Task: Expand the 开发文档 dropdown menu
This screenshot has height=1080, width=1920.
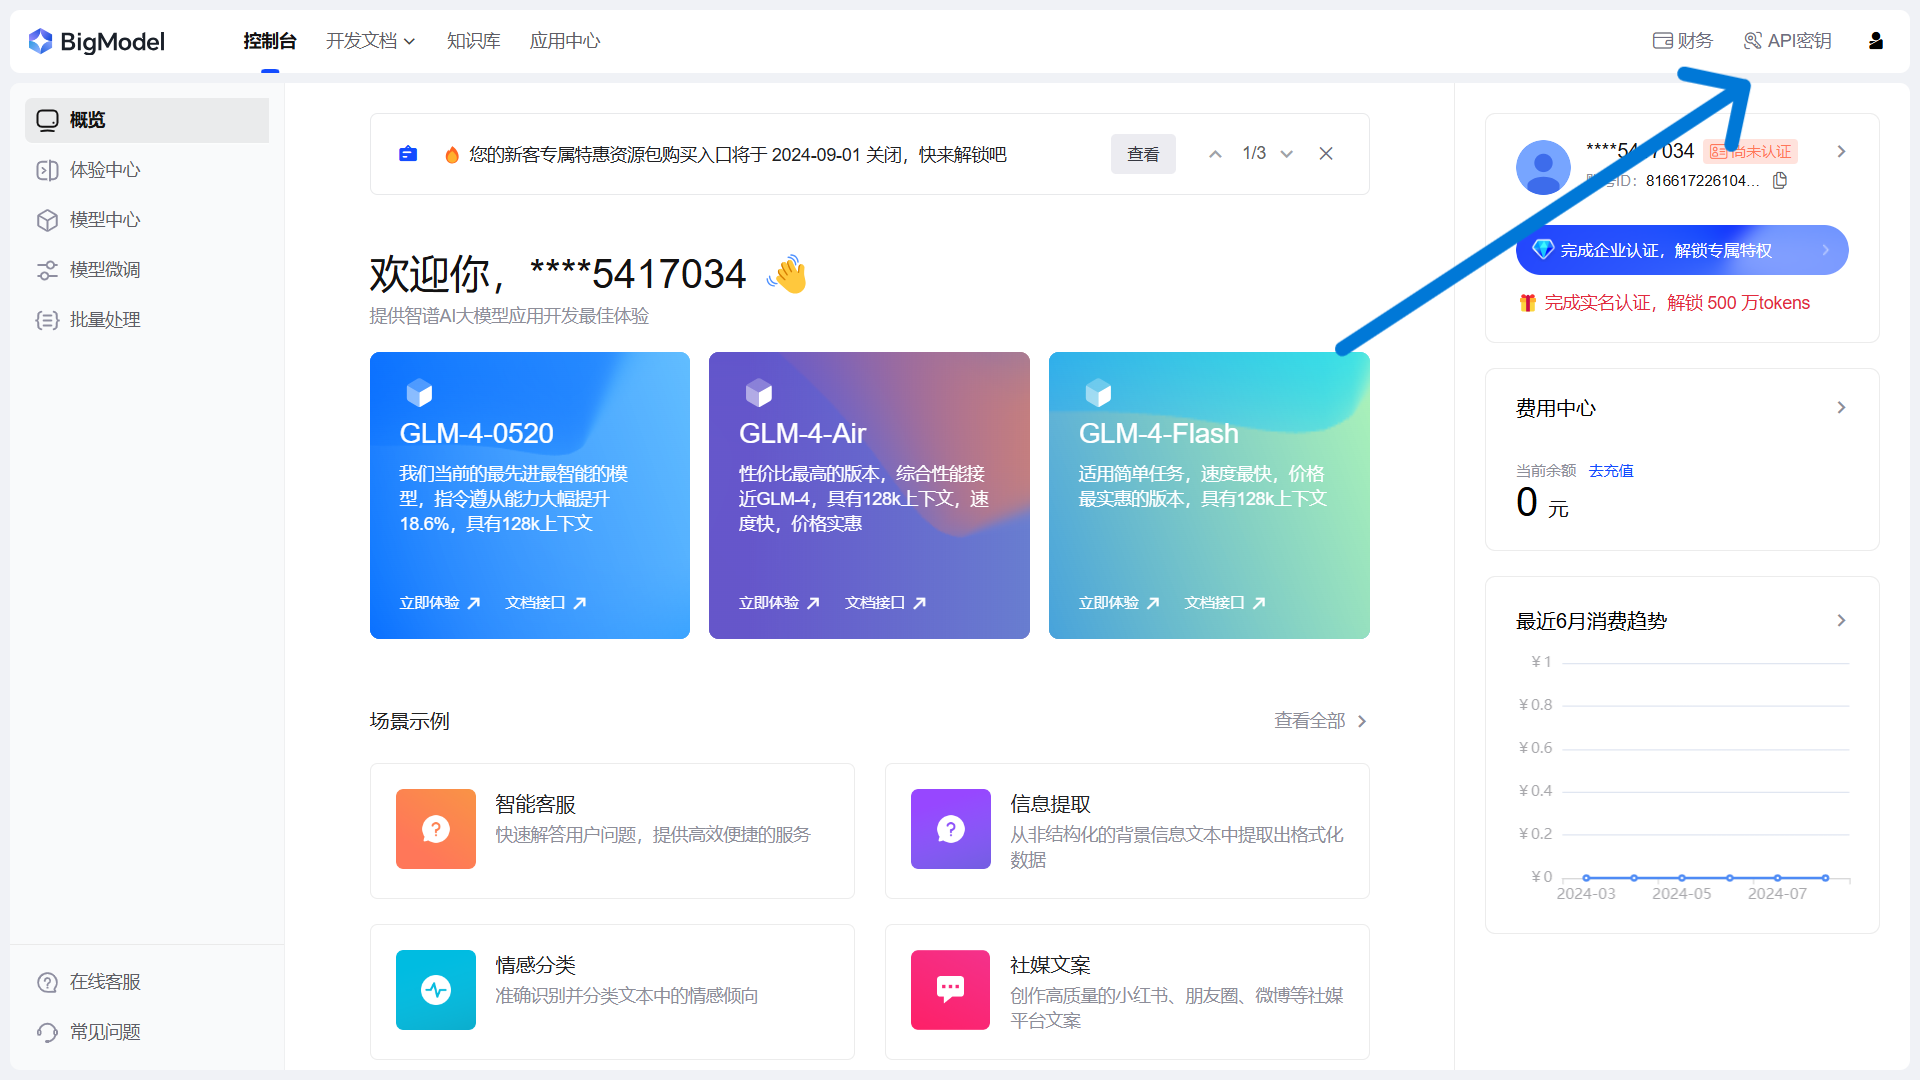Action: [x=370, y=41]
